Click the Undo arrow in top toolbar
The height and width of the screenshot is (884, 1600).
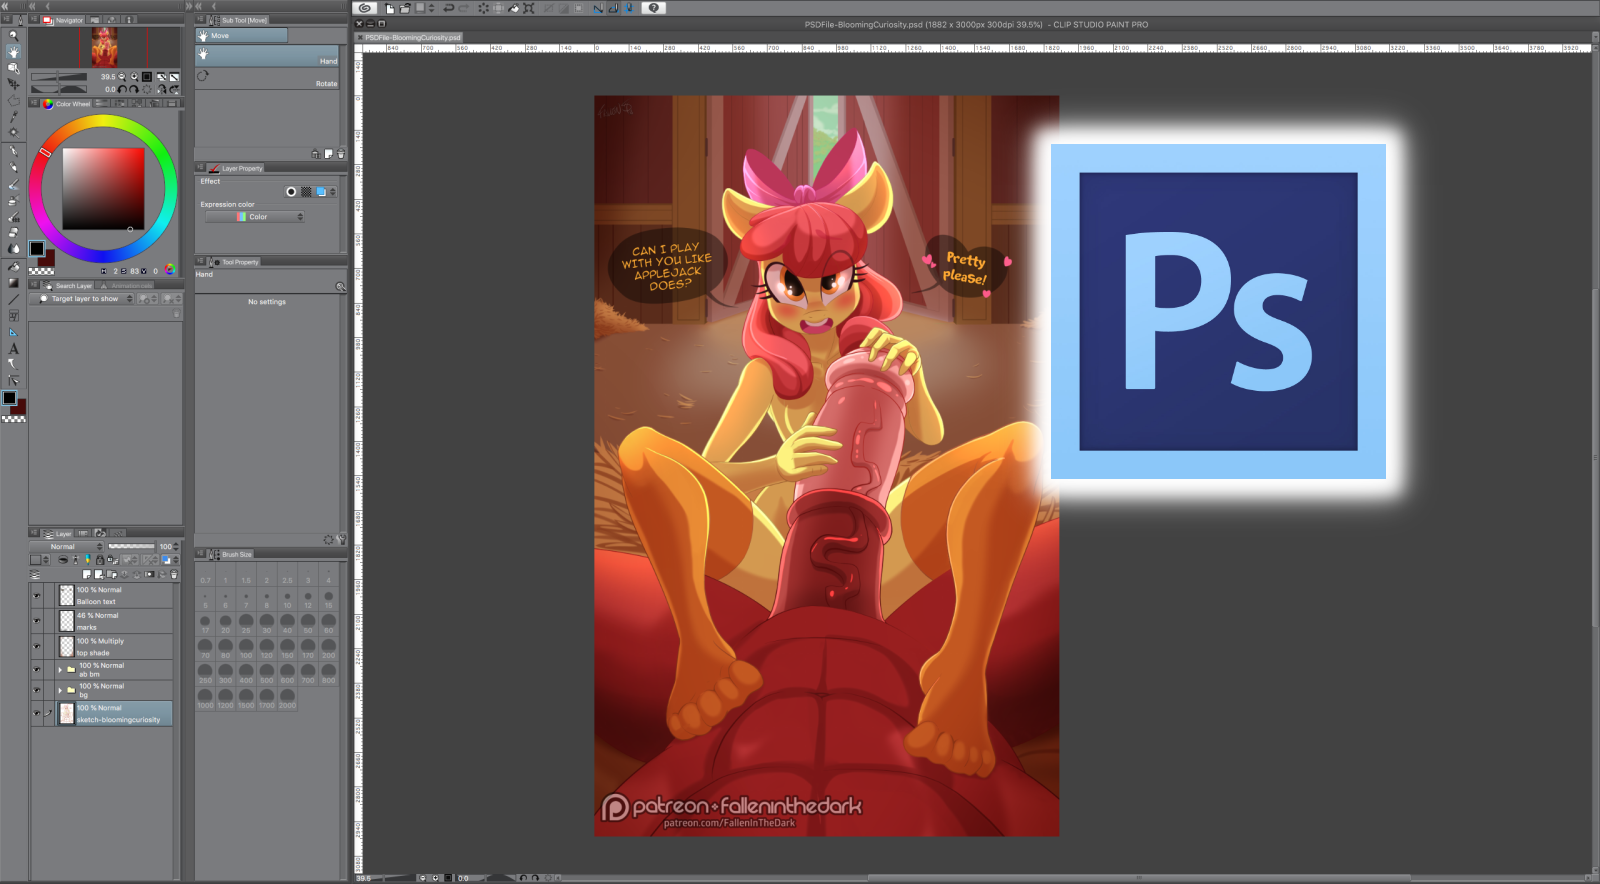[448, 8]
